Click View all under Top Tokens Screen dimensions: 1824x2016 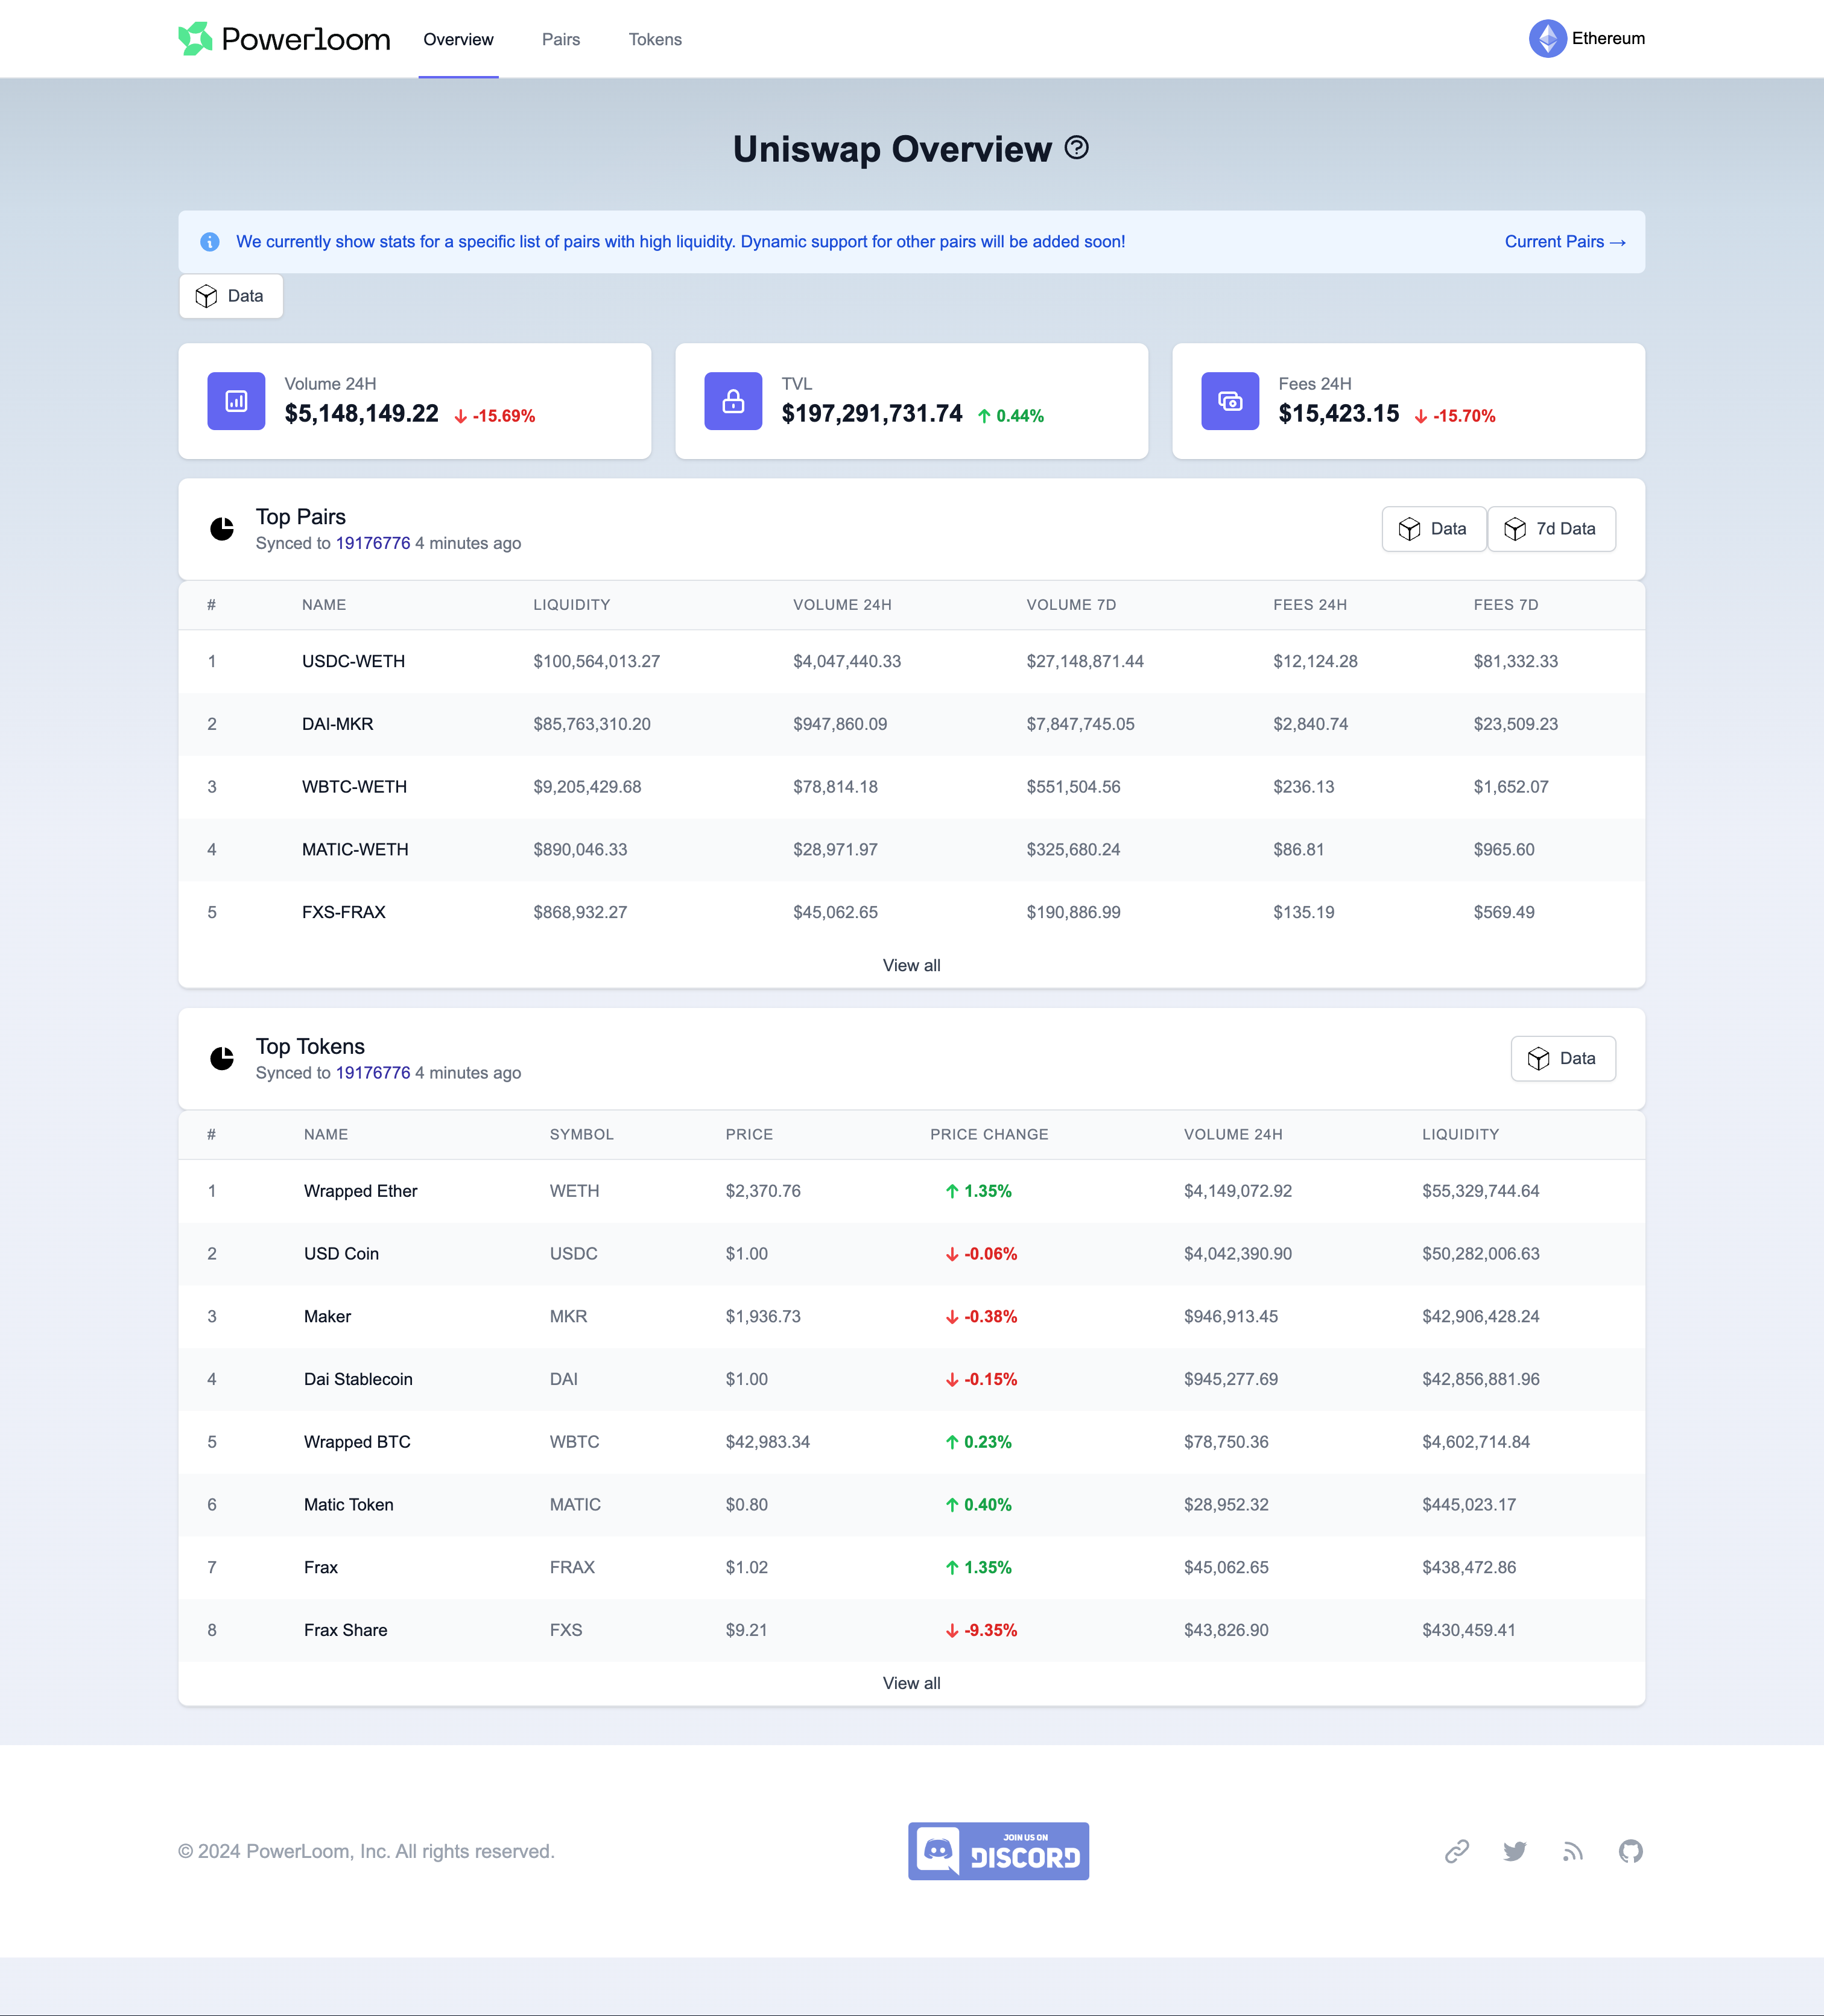pyautogui.click(x=911, y=1683)
